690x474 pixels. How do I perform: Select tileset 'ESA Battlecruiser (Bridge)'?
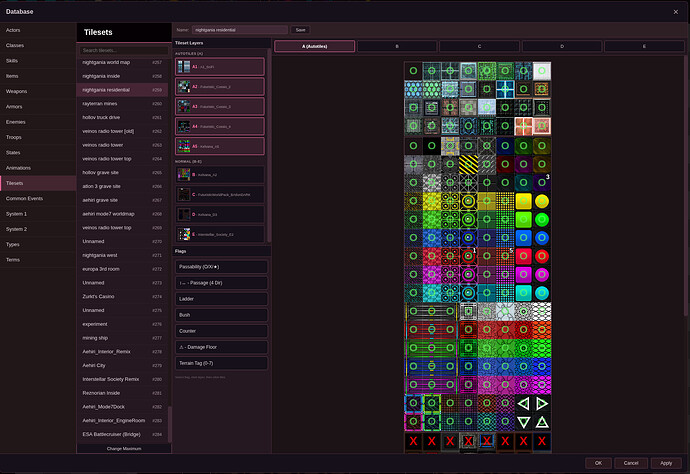point(122,434)
